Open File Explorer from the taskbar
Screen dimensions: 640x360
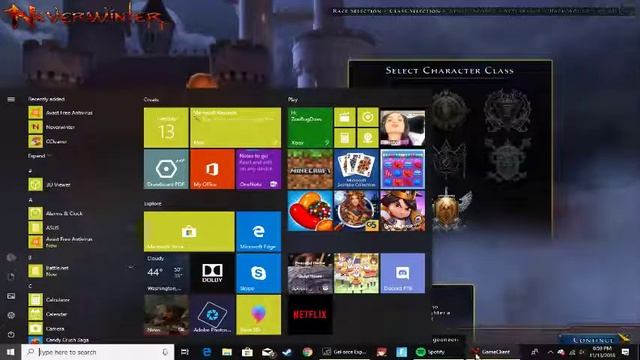227,352
